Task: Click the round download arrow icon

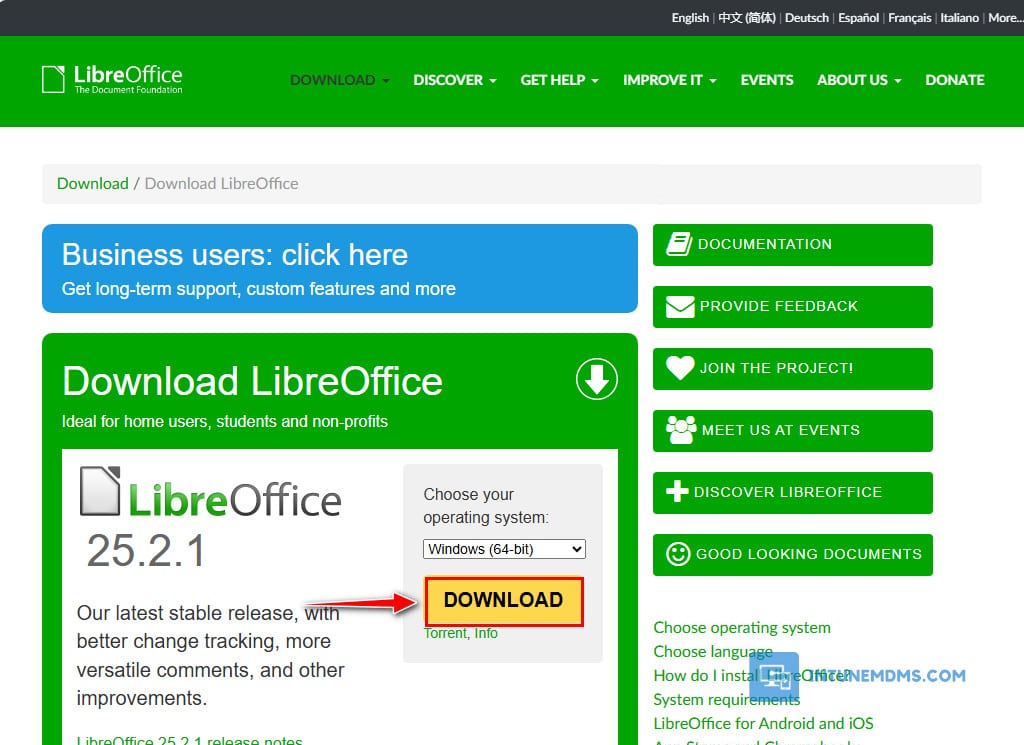Action: point(596,379)
